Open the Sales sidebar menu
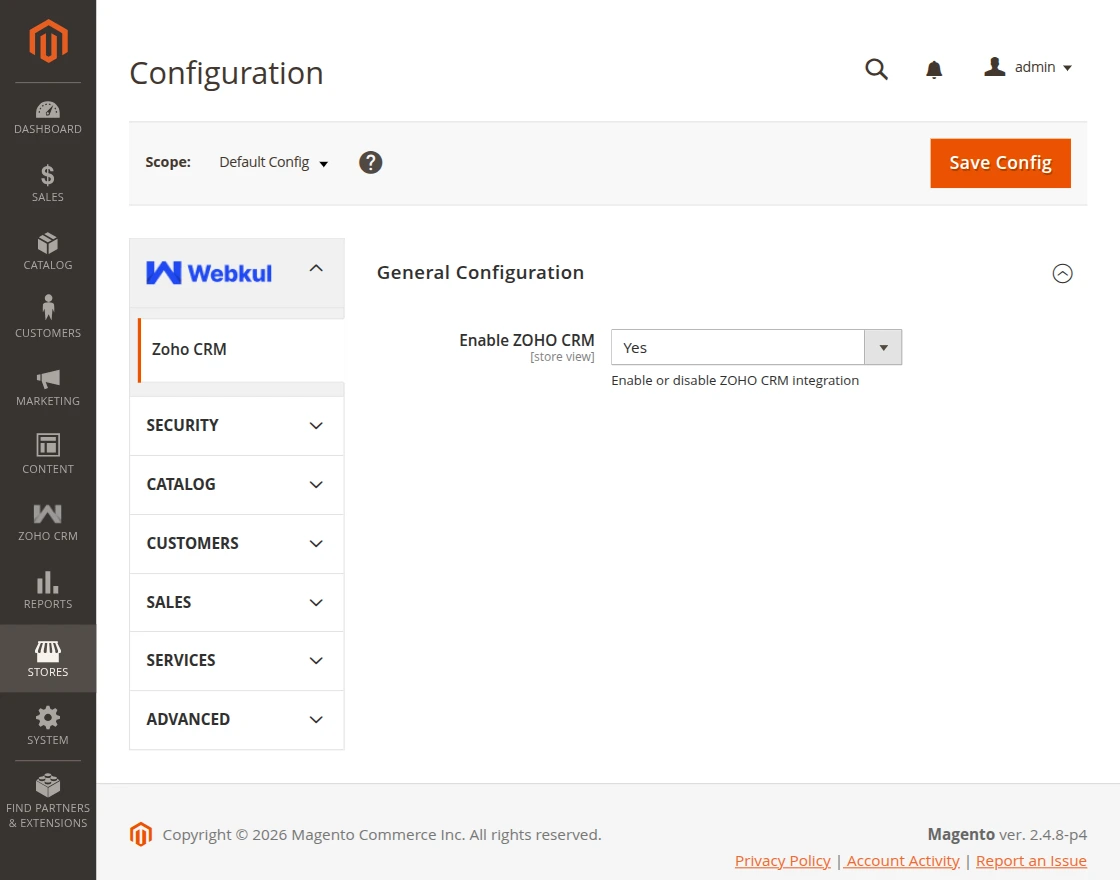Viewport: 1120px width, 880px height. pos(48,184)
